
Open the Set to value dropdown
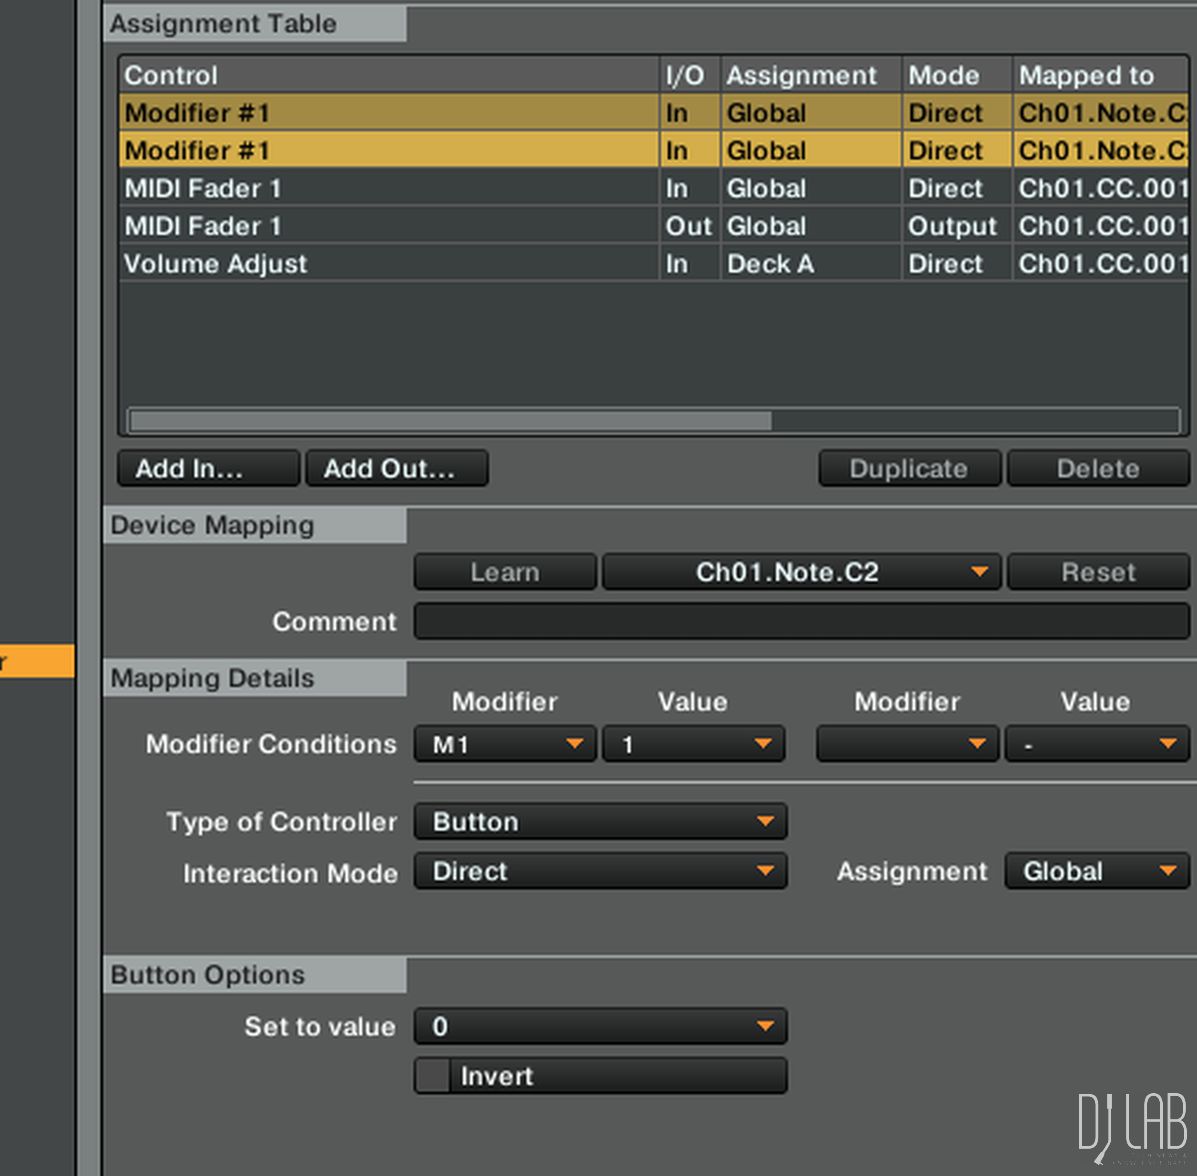click(600, 1026)
